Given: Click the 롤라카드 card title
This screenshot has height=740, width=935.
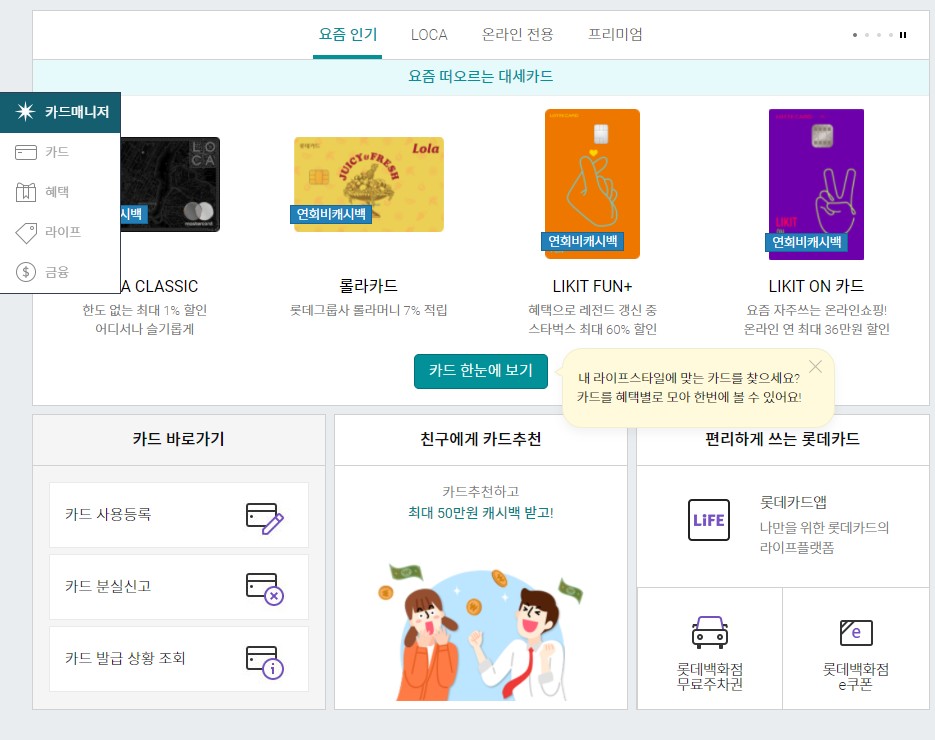Looking at the screenshot, I should pyautogui.click(x=369, y=286).
